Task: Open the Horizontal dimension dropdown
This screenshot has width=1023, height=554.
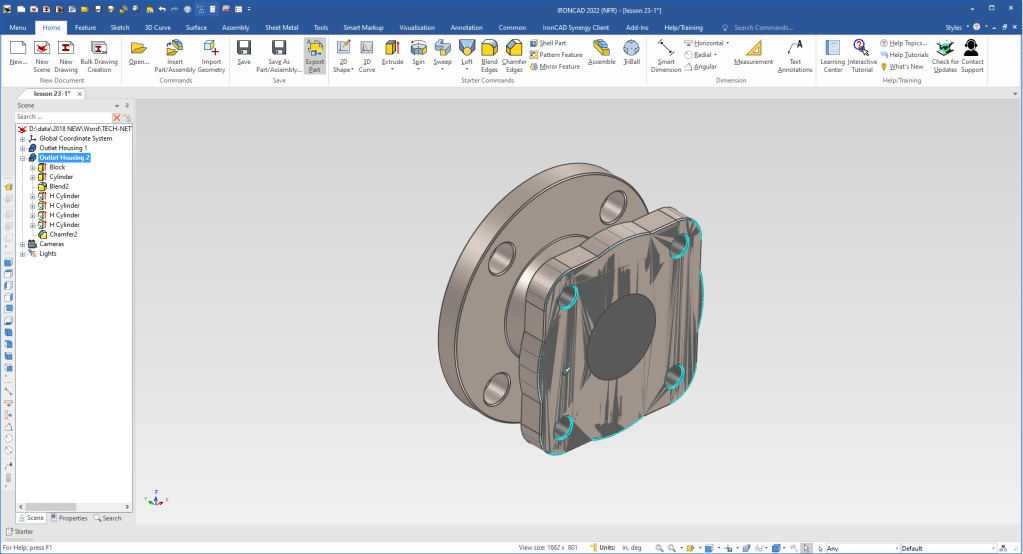Action: pyautogui.click(x=728, y=43)
